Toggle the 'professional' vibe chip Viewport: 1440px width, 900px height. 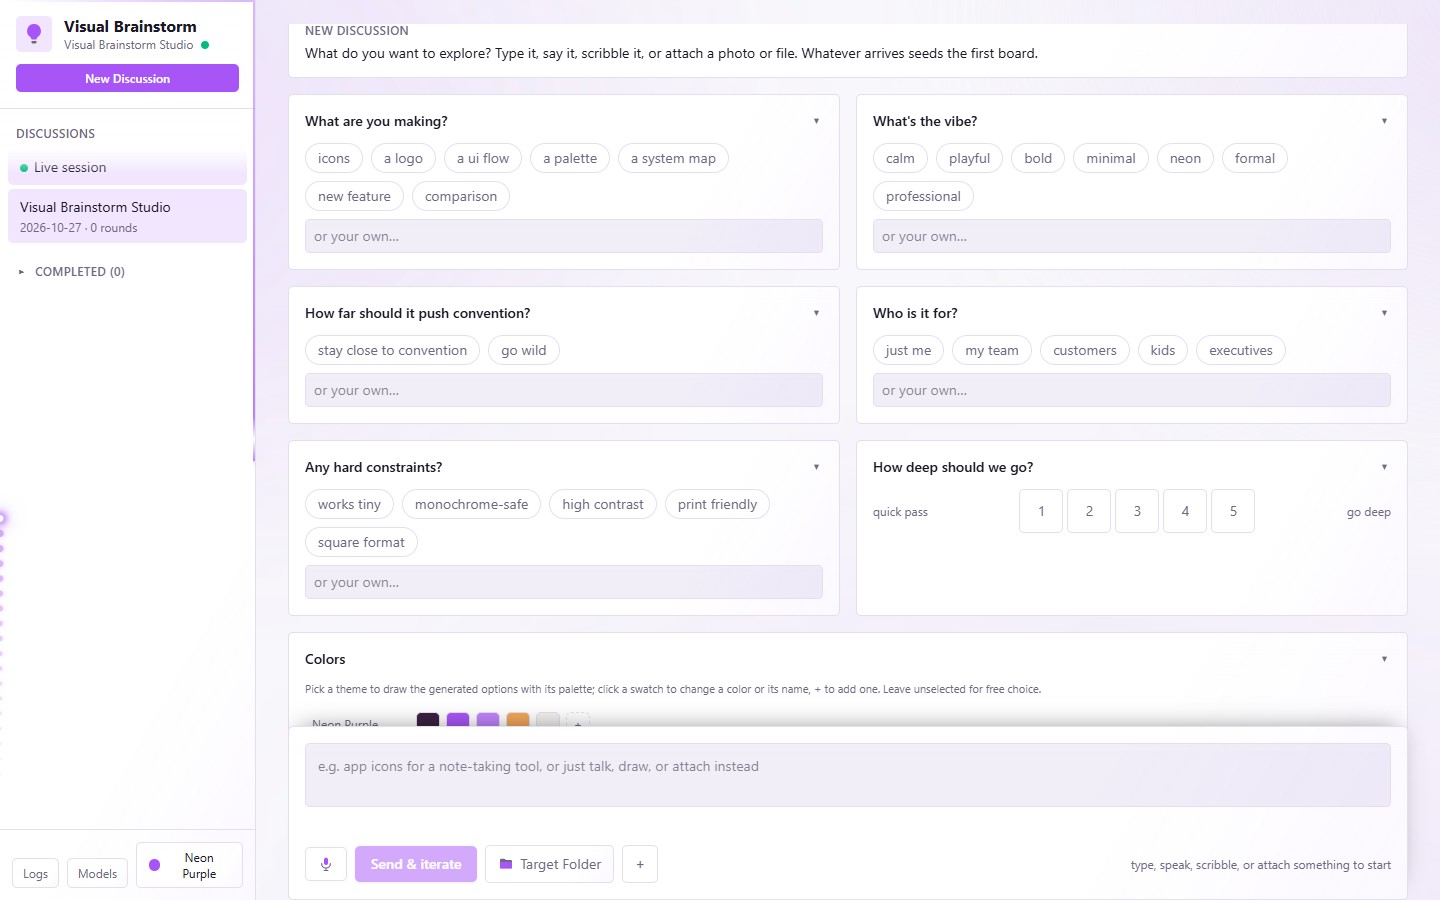(923, 196)
